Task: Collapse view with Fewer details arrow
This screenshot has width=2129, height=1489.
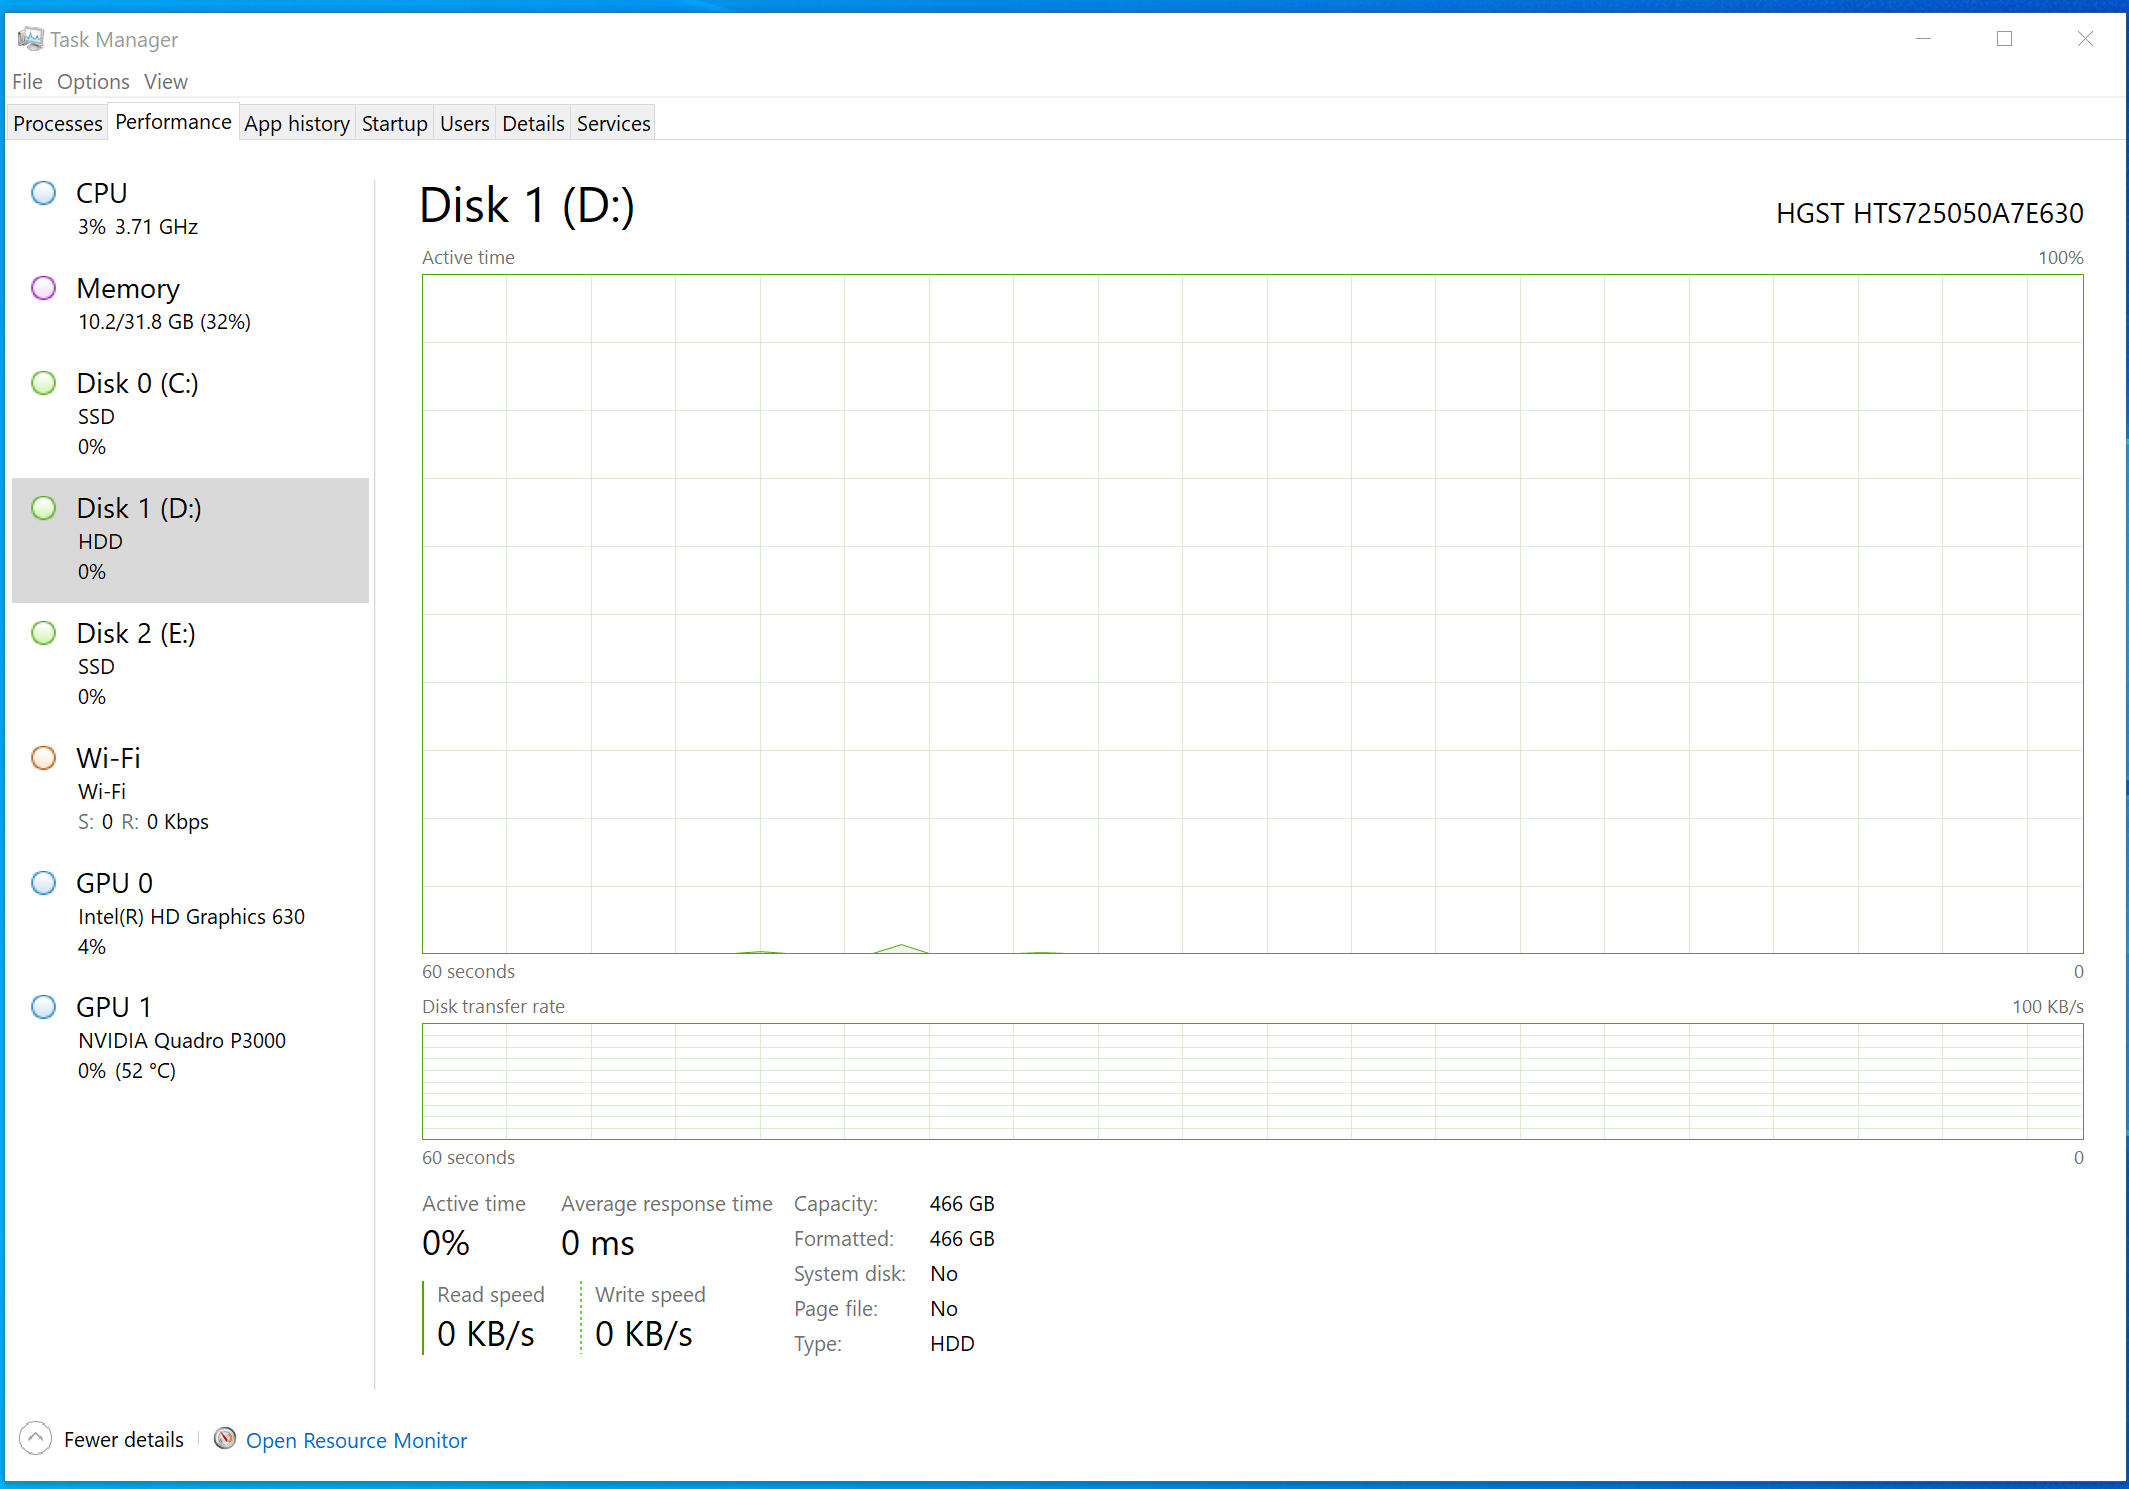Action: [x=35, y=1439]
